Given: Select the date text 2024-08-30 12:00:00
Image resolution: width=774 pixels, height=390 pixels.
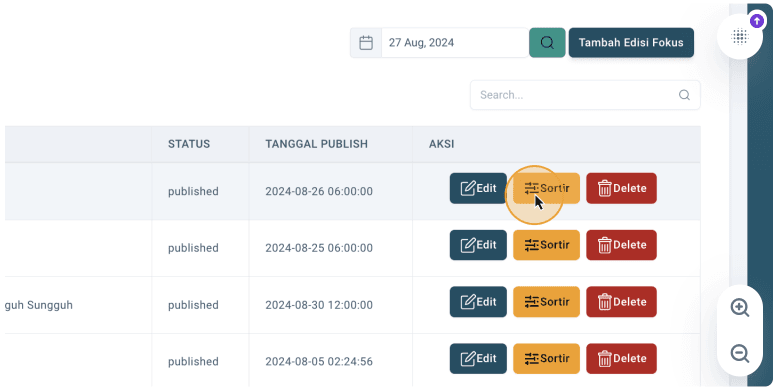Looking at the screenshot, I should pyautogui.click(x=319, y=305).
